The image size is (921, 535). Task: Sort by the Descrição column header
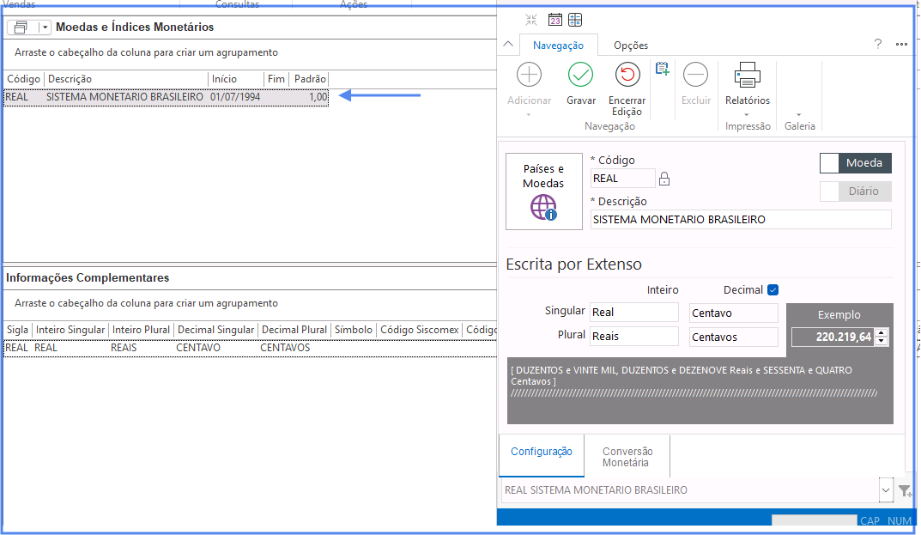tap(125, 78)
